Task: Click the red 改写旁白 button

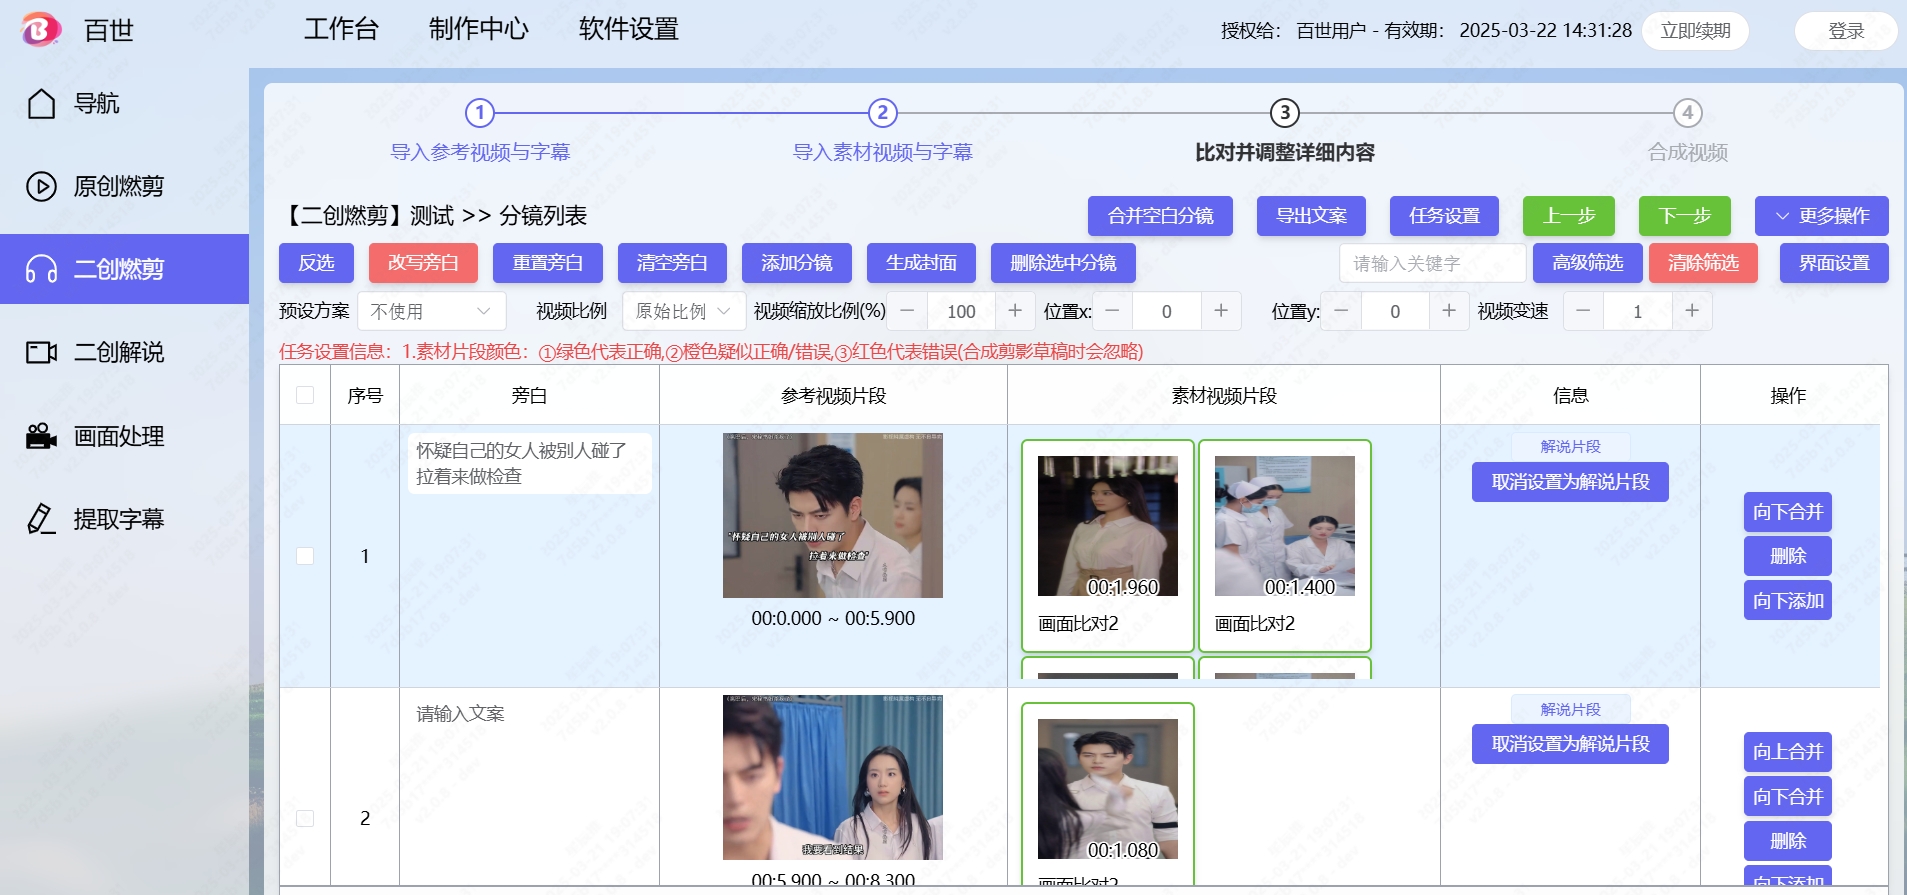Action: (x=423, y=263)
